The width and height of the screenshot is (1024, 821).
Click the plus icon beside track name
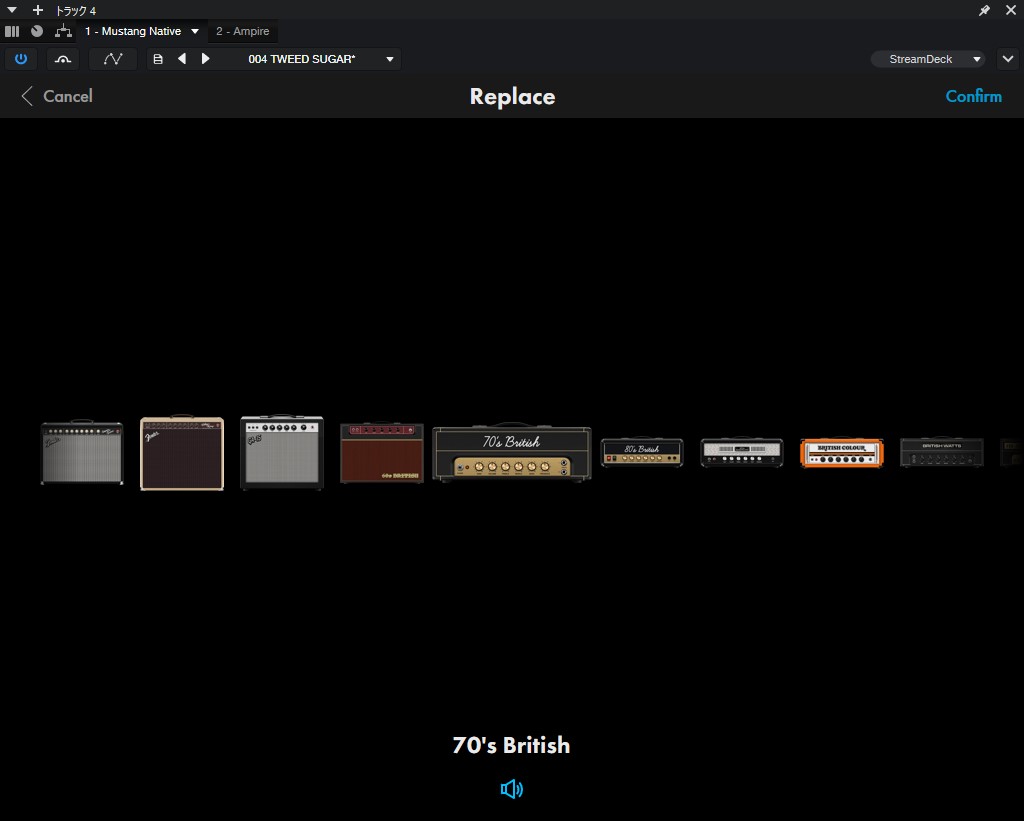click(x=38, y=10)
